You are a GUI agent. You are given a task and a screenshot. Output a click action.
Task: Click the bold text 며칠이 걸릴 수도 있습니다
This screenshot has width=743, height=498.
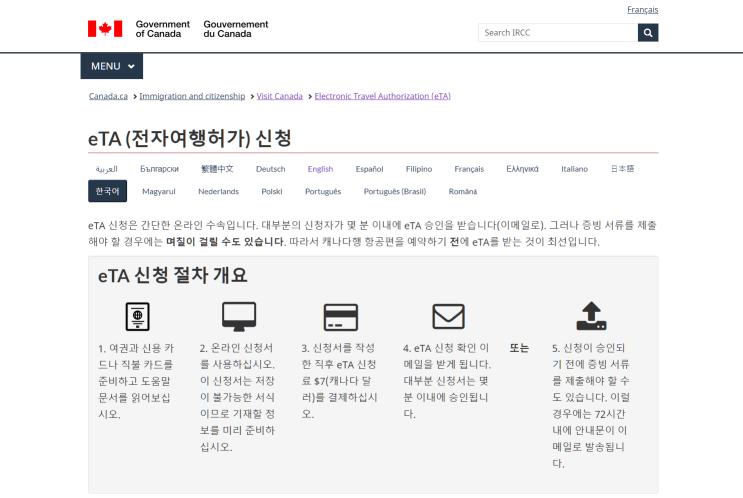[226, 242]
